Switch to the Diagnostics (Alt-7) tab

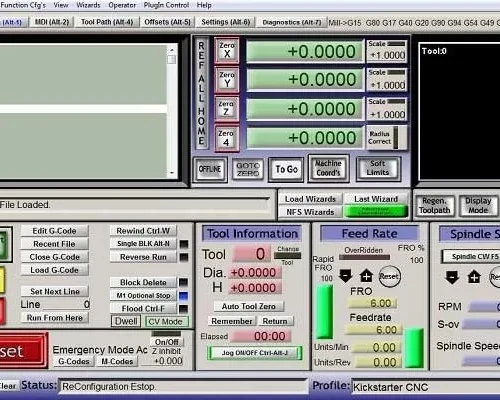click(x=291, y=22)
